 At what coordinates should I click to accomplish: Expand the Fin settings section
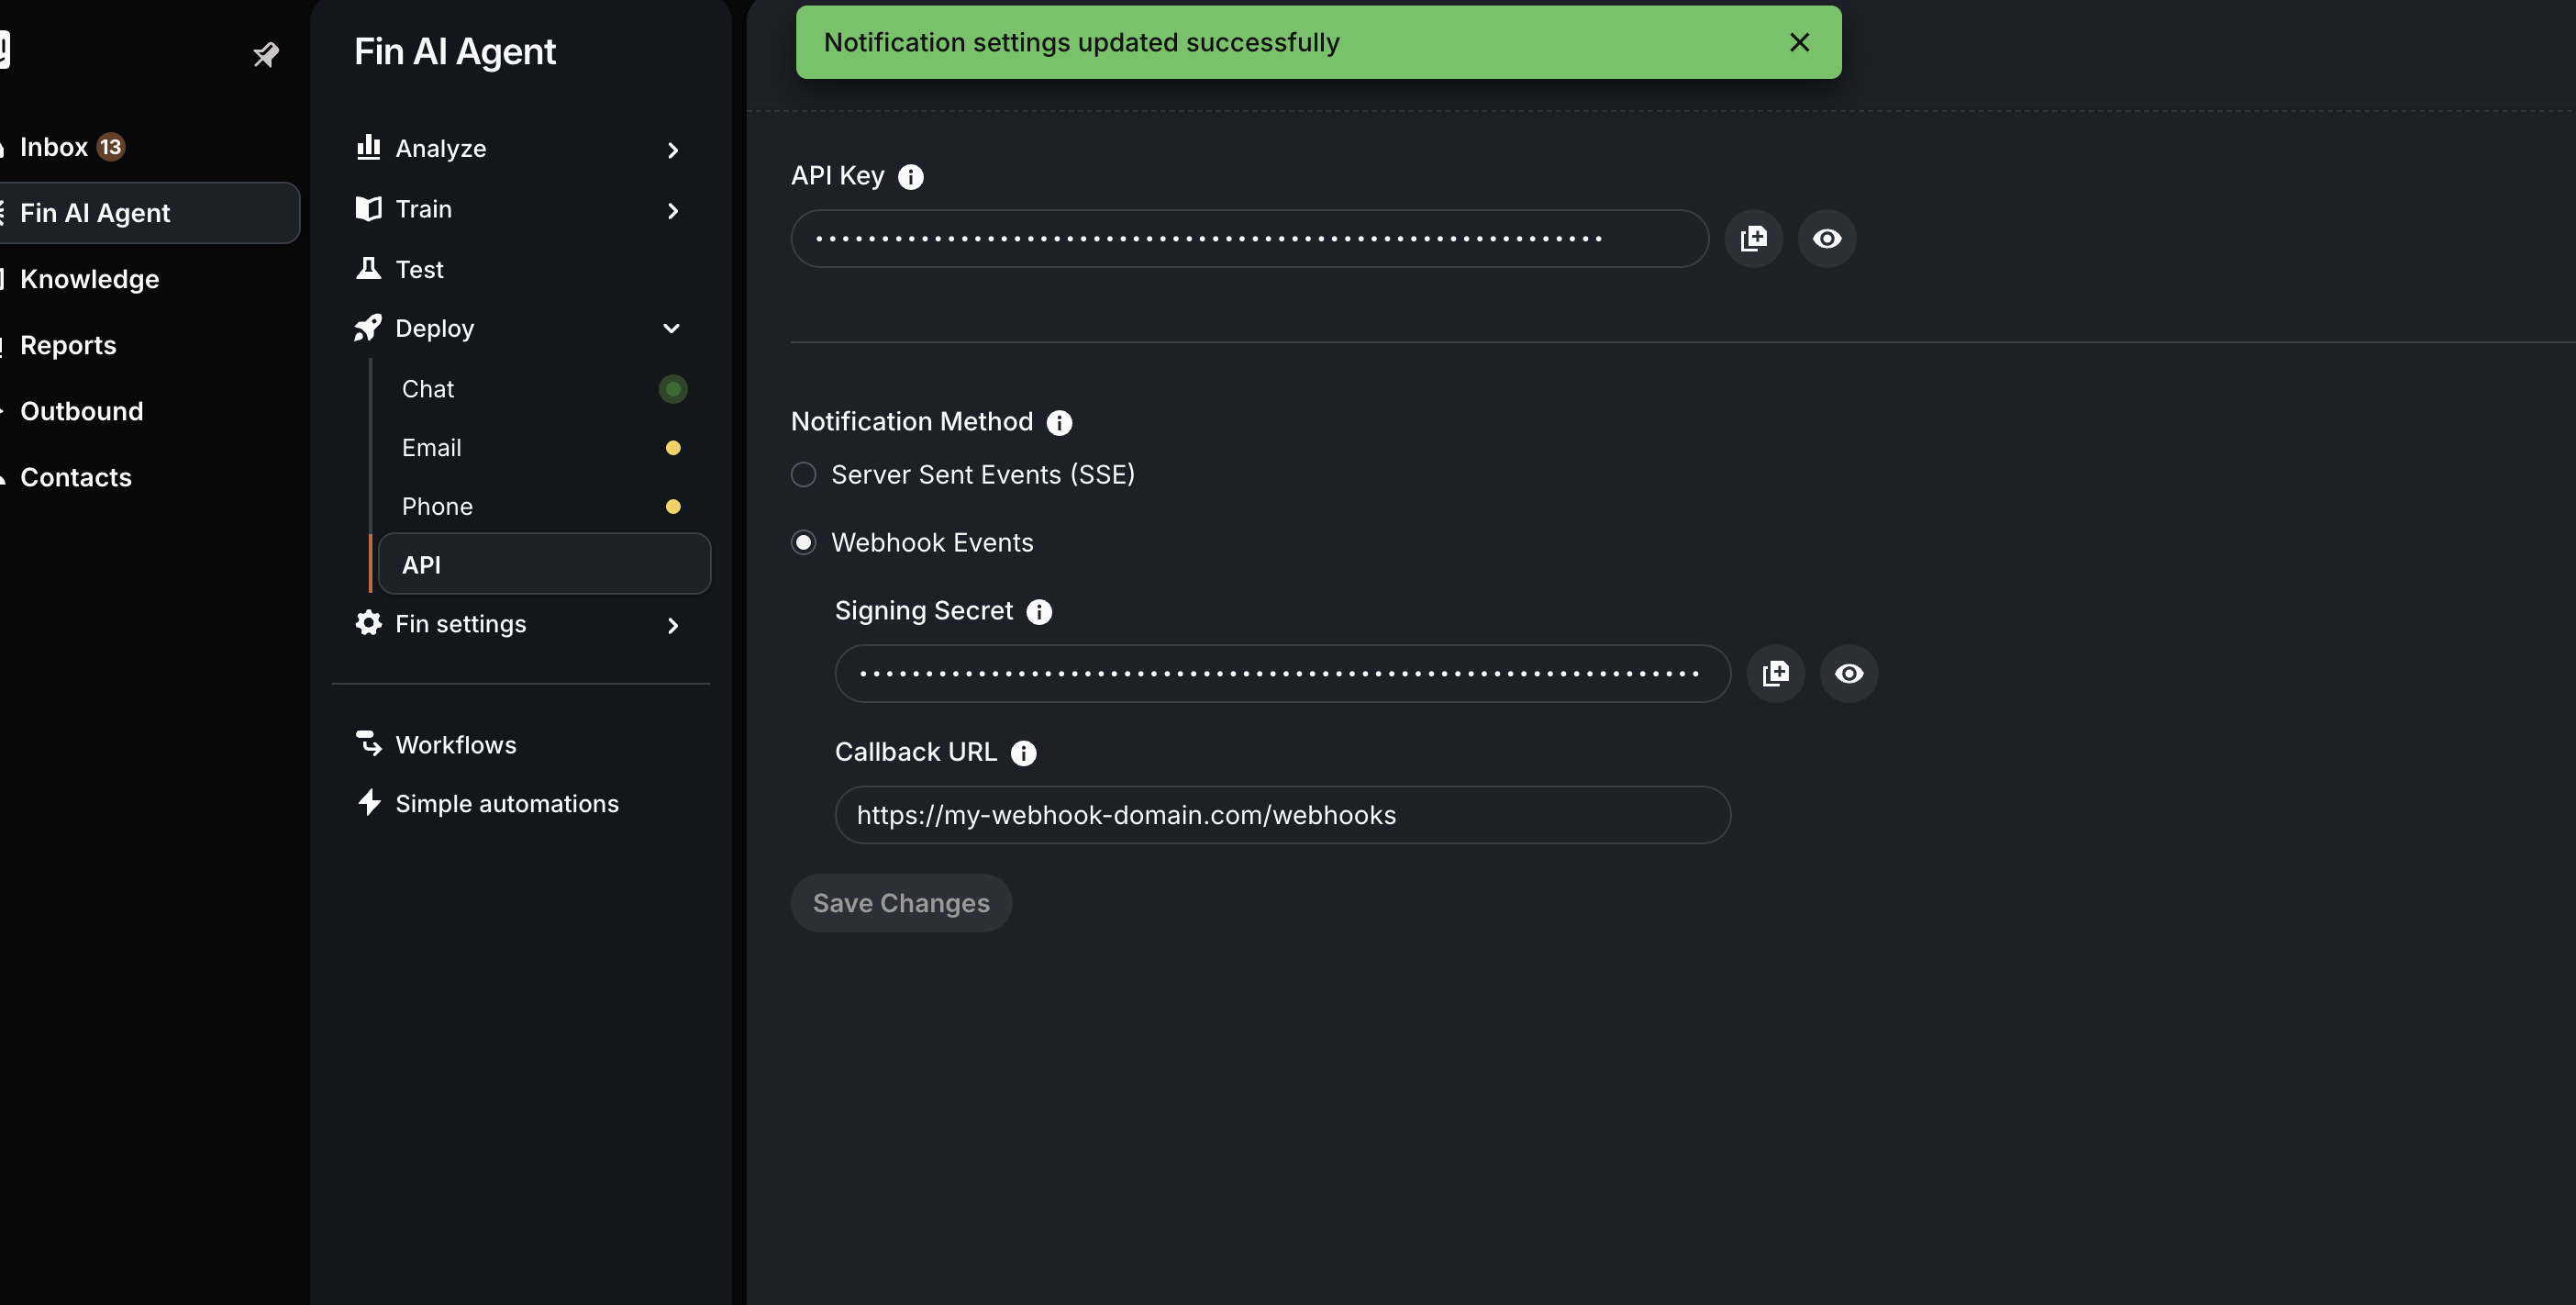[672, 625]
